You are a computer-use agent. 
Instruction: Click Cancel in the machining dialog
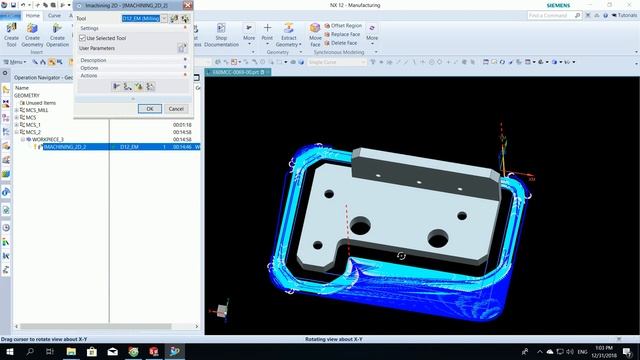[176, 109]
